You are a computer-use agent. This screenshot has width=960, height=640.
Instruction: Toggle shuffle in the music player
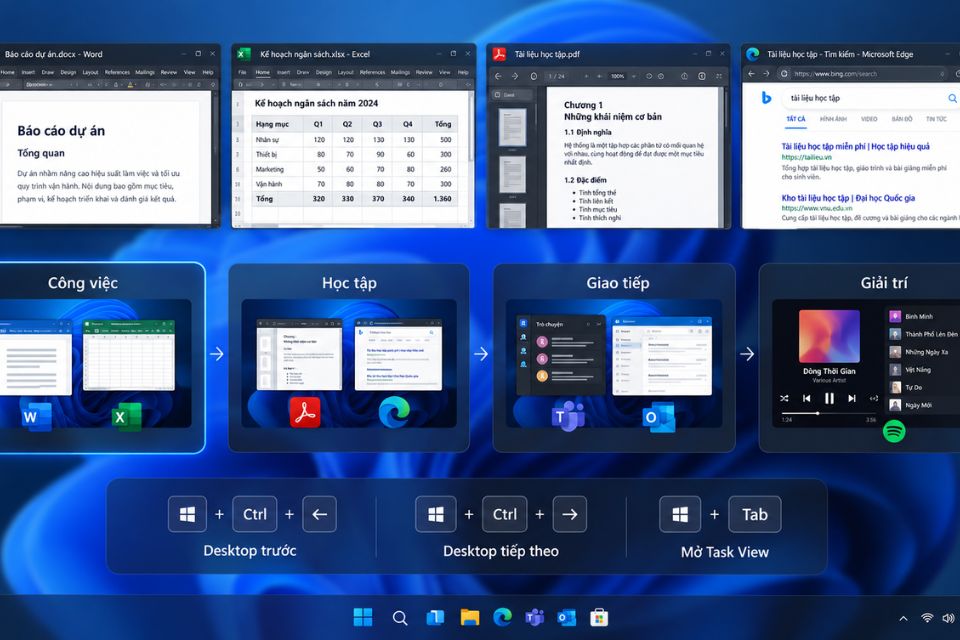pyautogui.click(x=784, y=398)
